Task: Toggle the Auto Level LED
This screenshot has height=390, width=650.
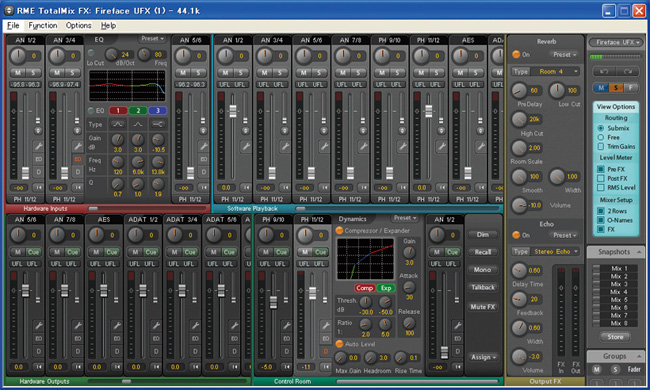Action: [339, 344]
